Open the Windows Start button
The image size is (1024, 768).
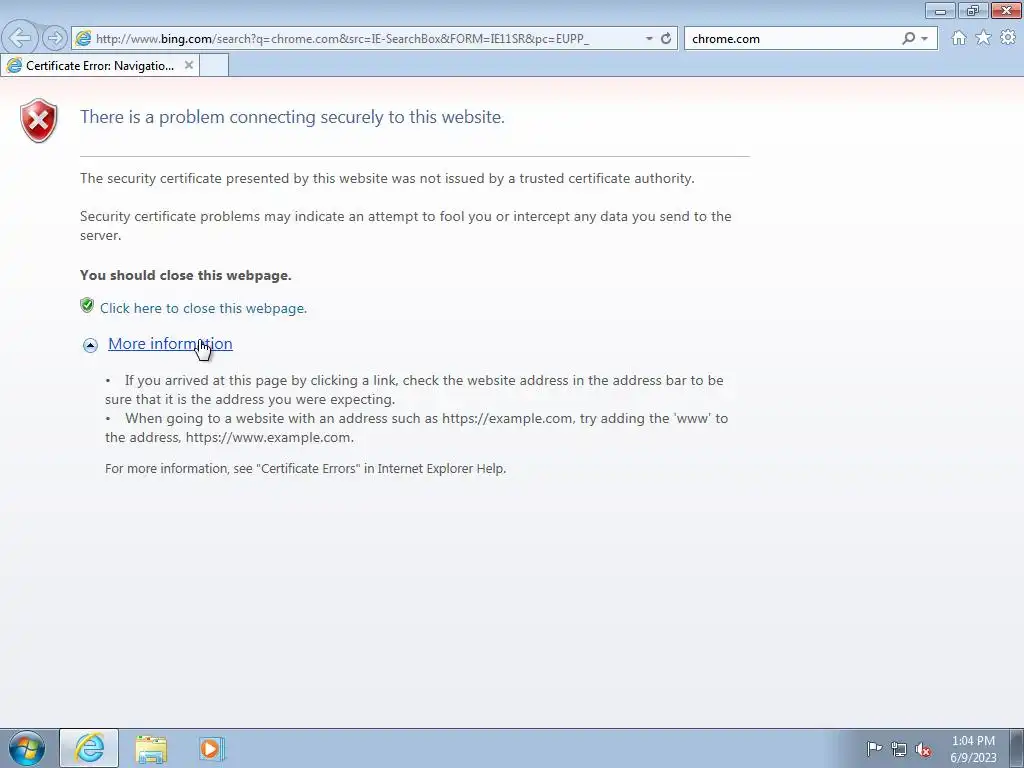tap(26, 748)
